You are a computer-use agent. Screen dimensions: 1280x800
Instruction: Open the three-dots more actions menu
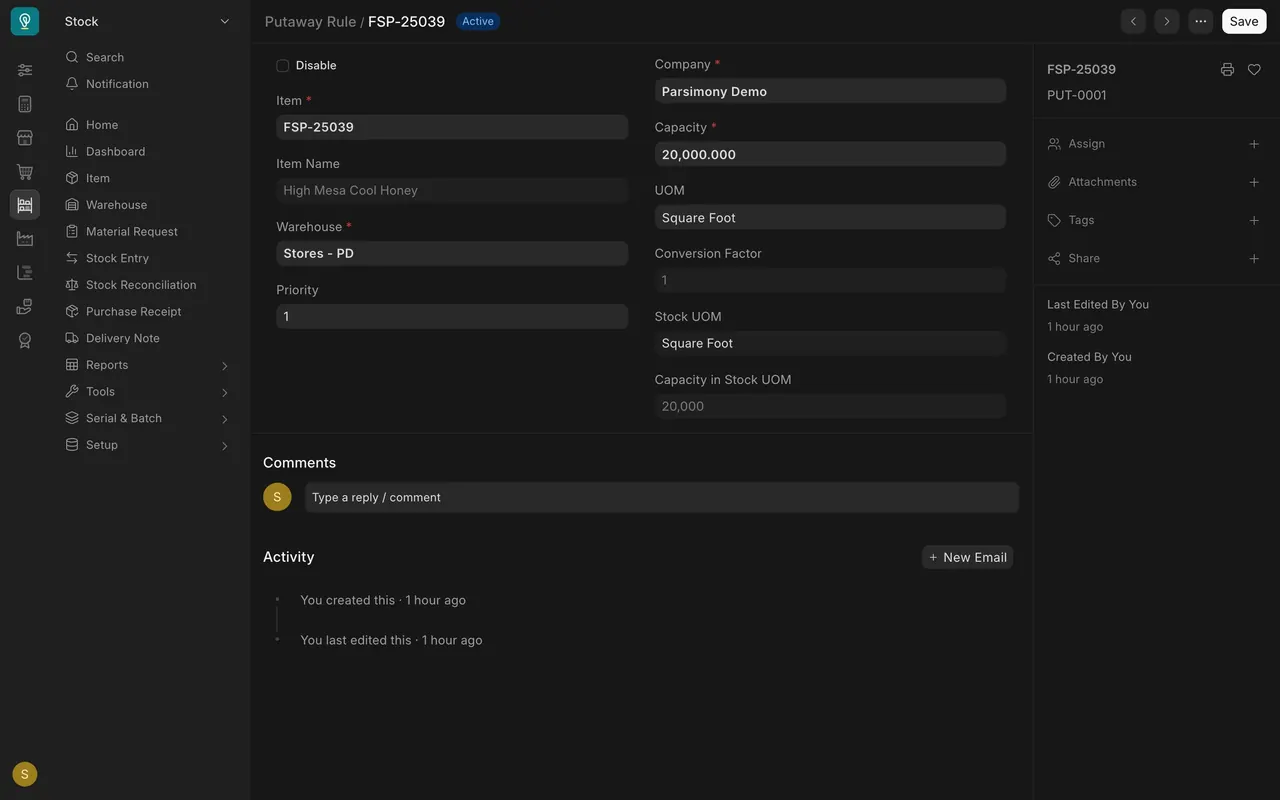point(1200,21)
